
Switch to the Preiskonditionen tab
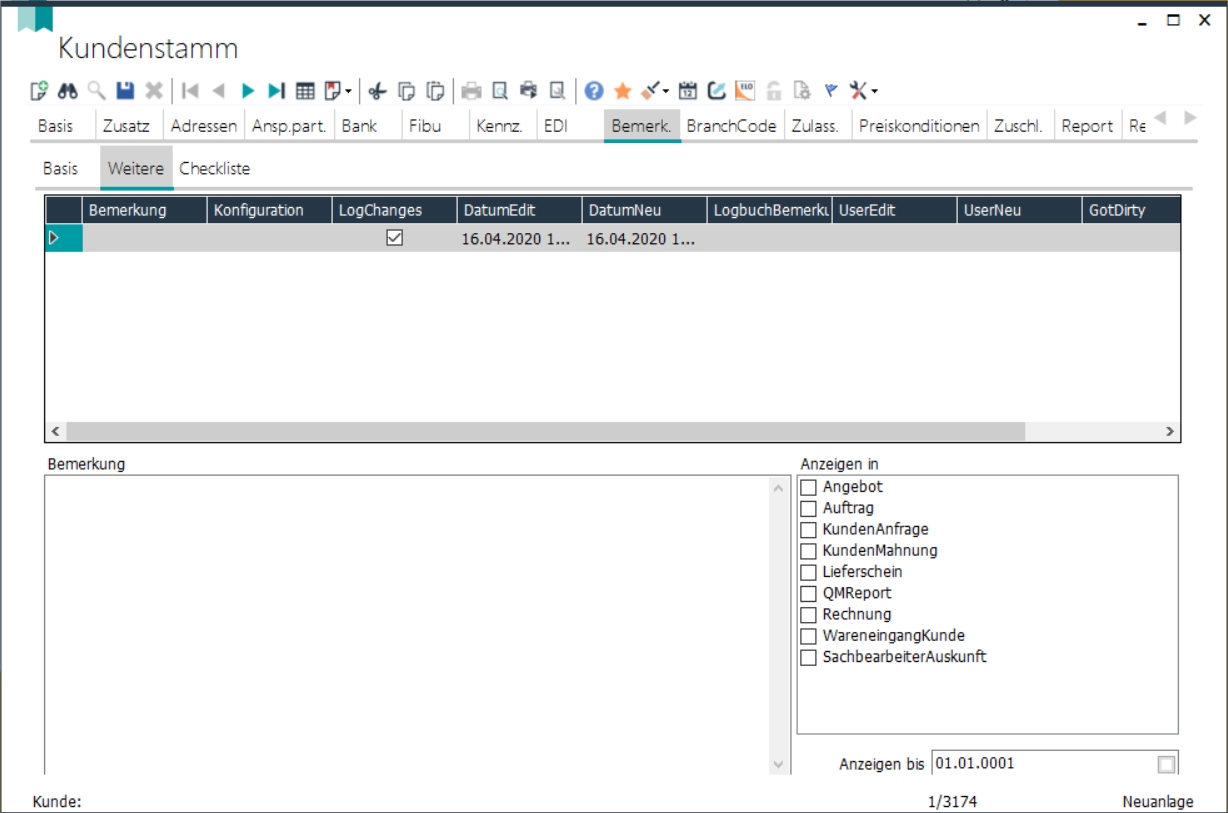click(919, 126)
